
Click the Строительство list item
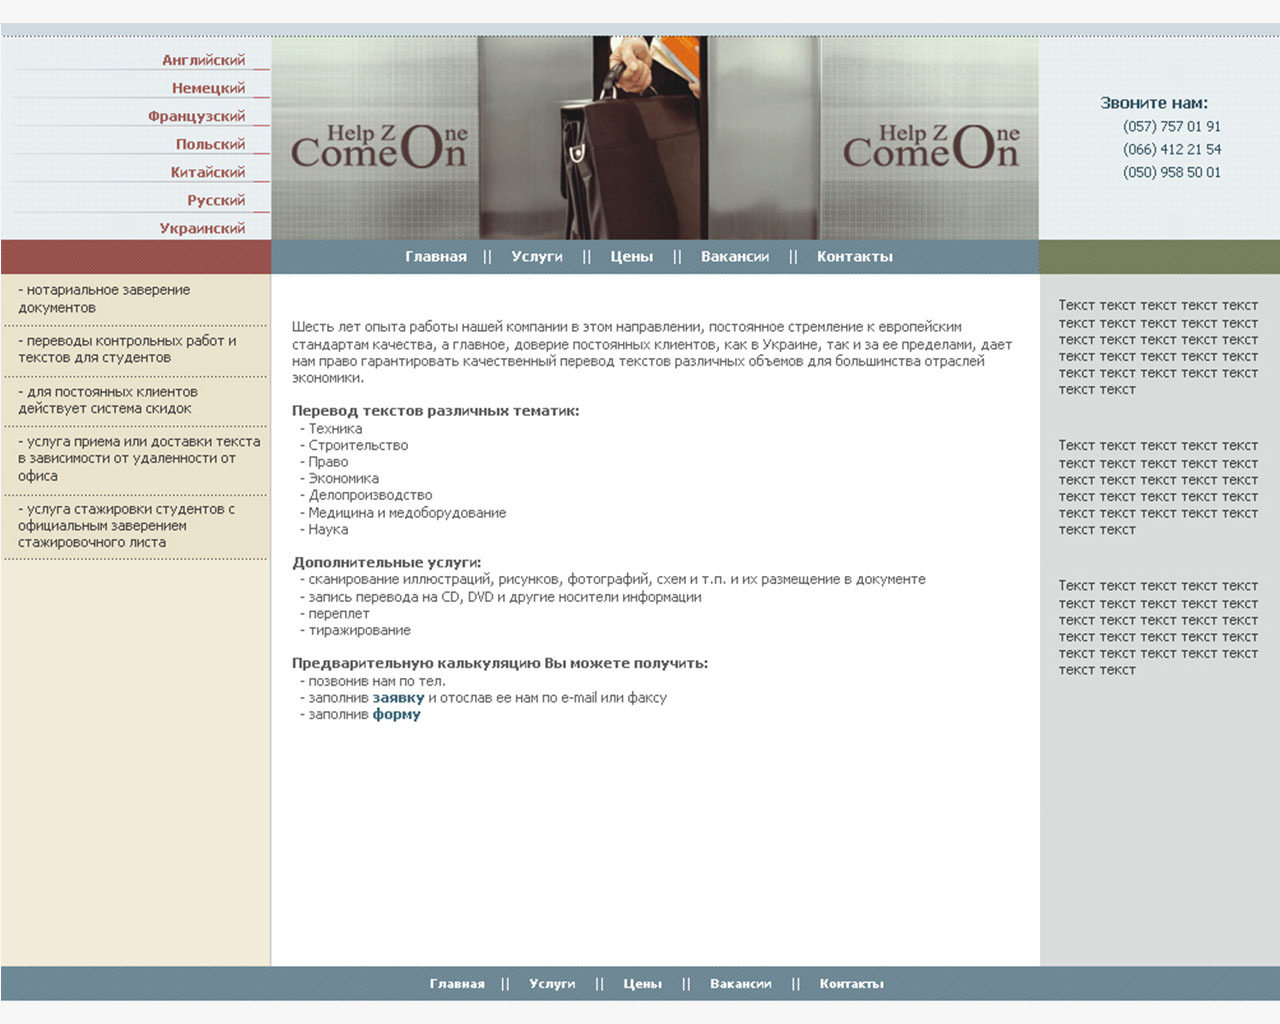354,446
